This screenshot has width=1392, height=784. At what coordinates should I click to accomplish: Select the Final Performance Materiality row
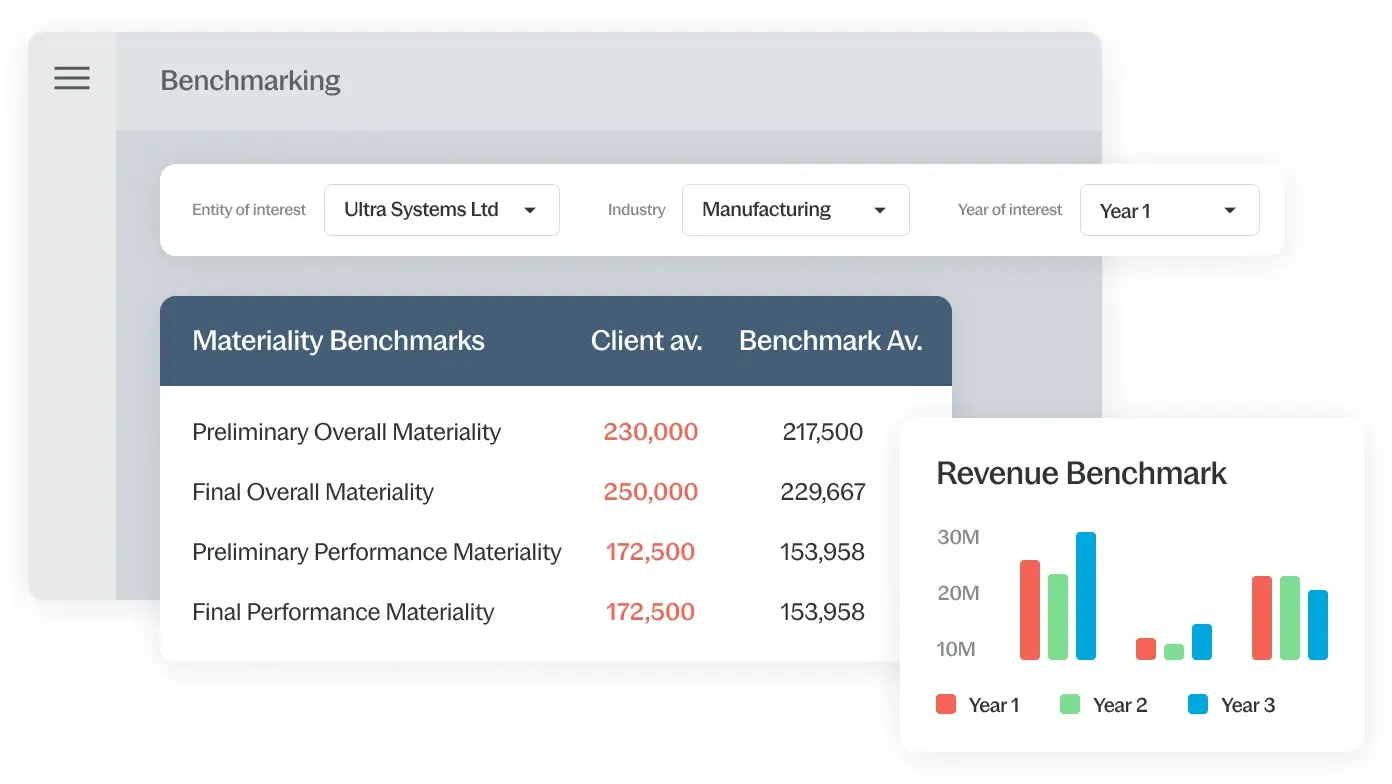point(343,612)
